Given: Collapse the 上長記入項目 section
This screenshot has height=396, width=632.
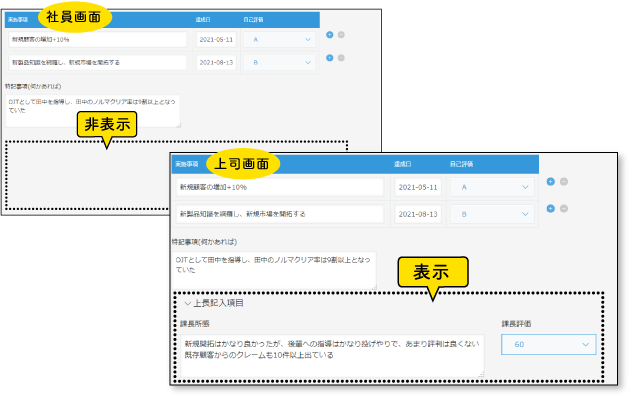Looking at the screenshot, I should (188, 303).
